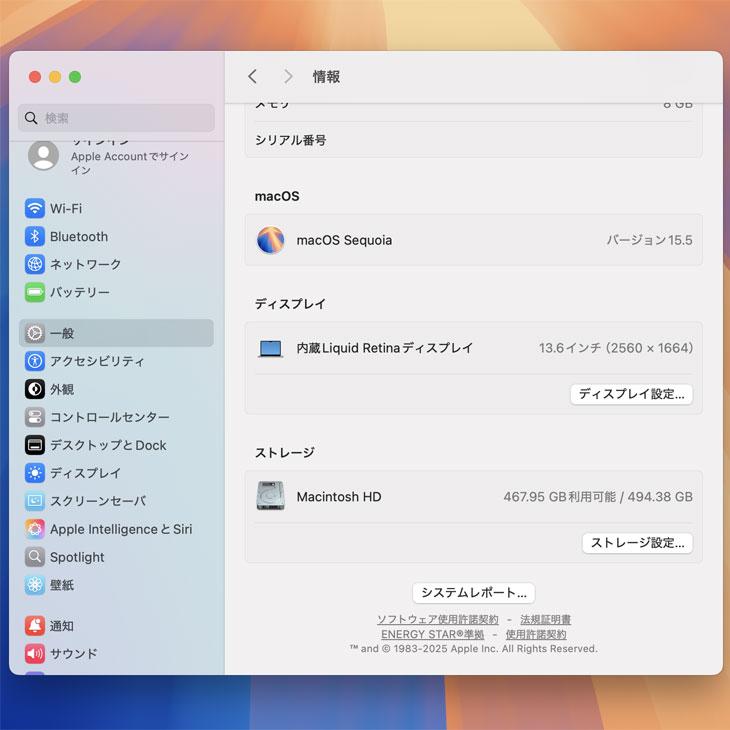Open the デスクトップとDock icon
Image resolution: width=730 pixels, height=730 pixels.
pos(34,445)
